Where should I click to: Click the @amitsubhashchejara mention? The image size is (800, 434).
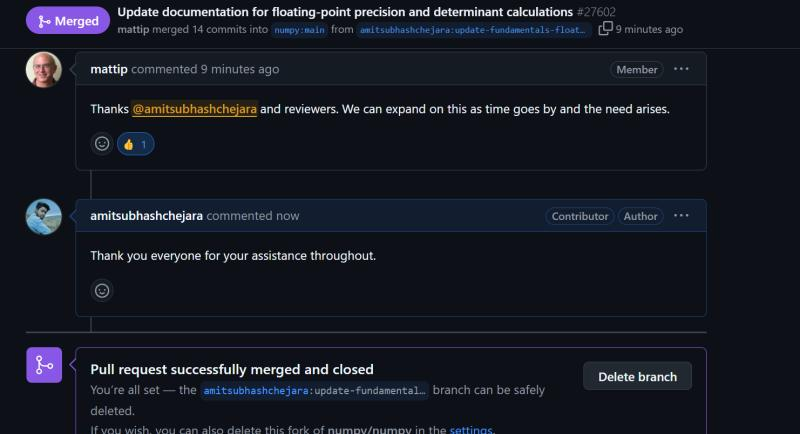(x=194, y=109)
